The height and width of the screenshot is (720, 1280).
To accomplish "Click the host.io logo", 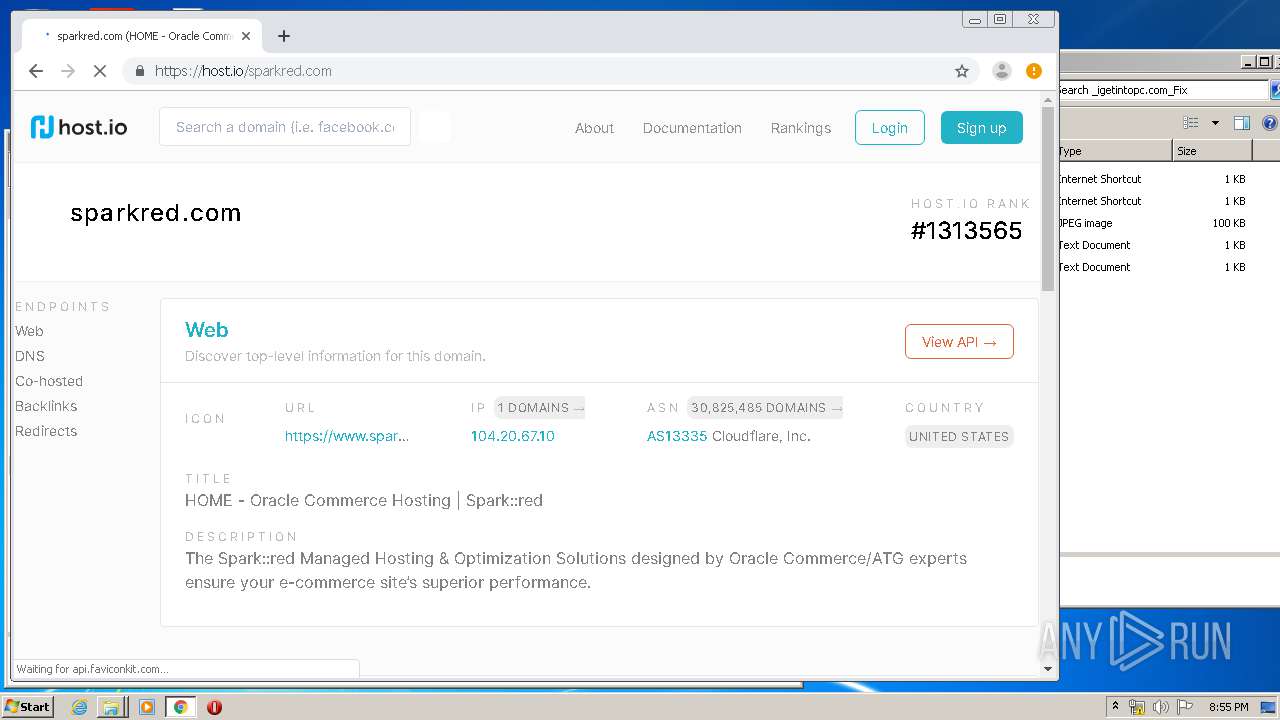I will (x=79, y=127).
